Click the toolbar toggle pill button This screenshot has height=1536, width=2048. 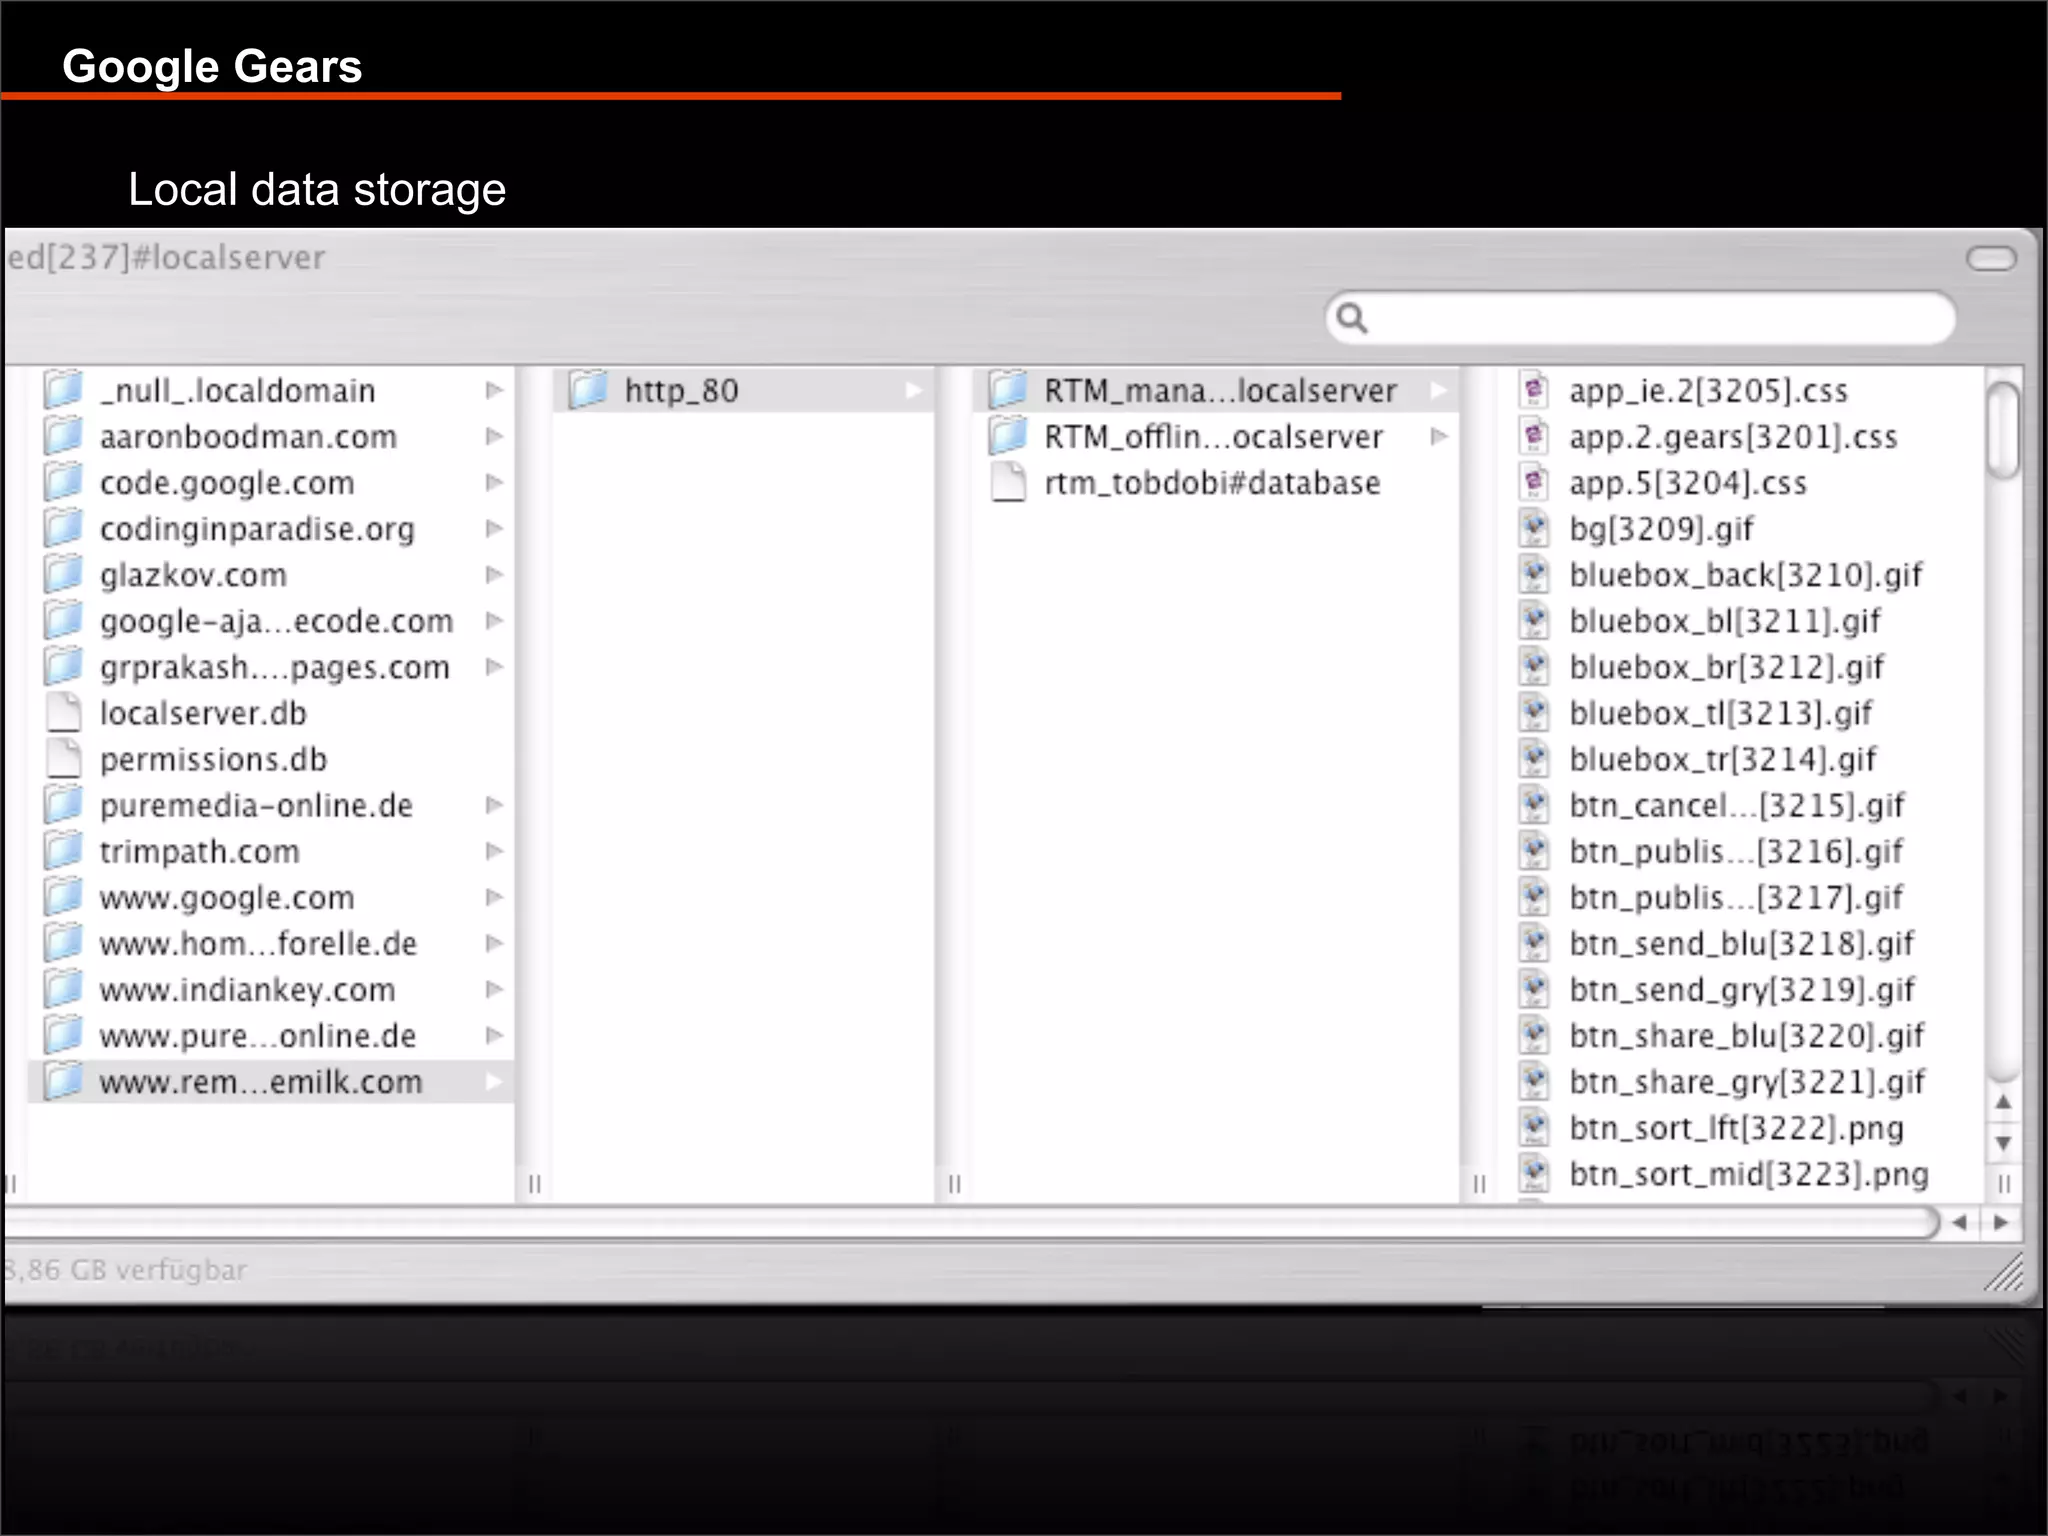tap(1991, 259)
